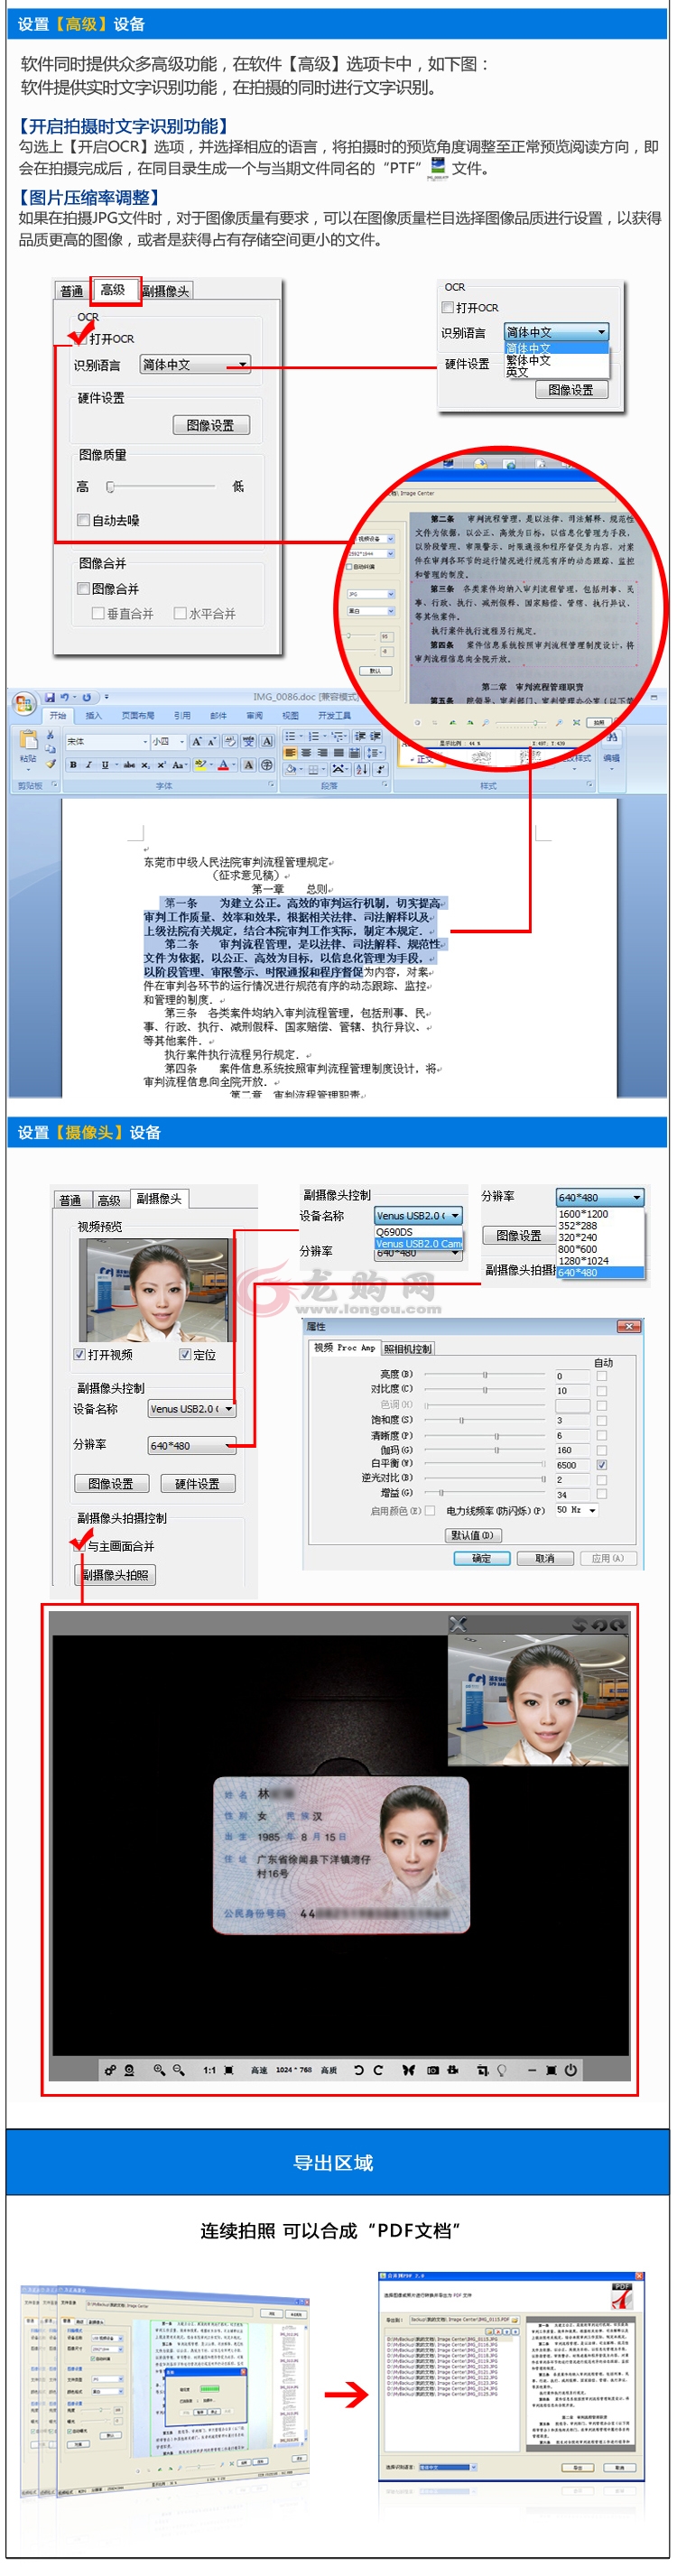The height and width of the screenshot is (2576, 677).
Task: Click power button icon in capture toolbar
Action: coord(570,2070)
